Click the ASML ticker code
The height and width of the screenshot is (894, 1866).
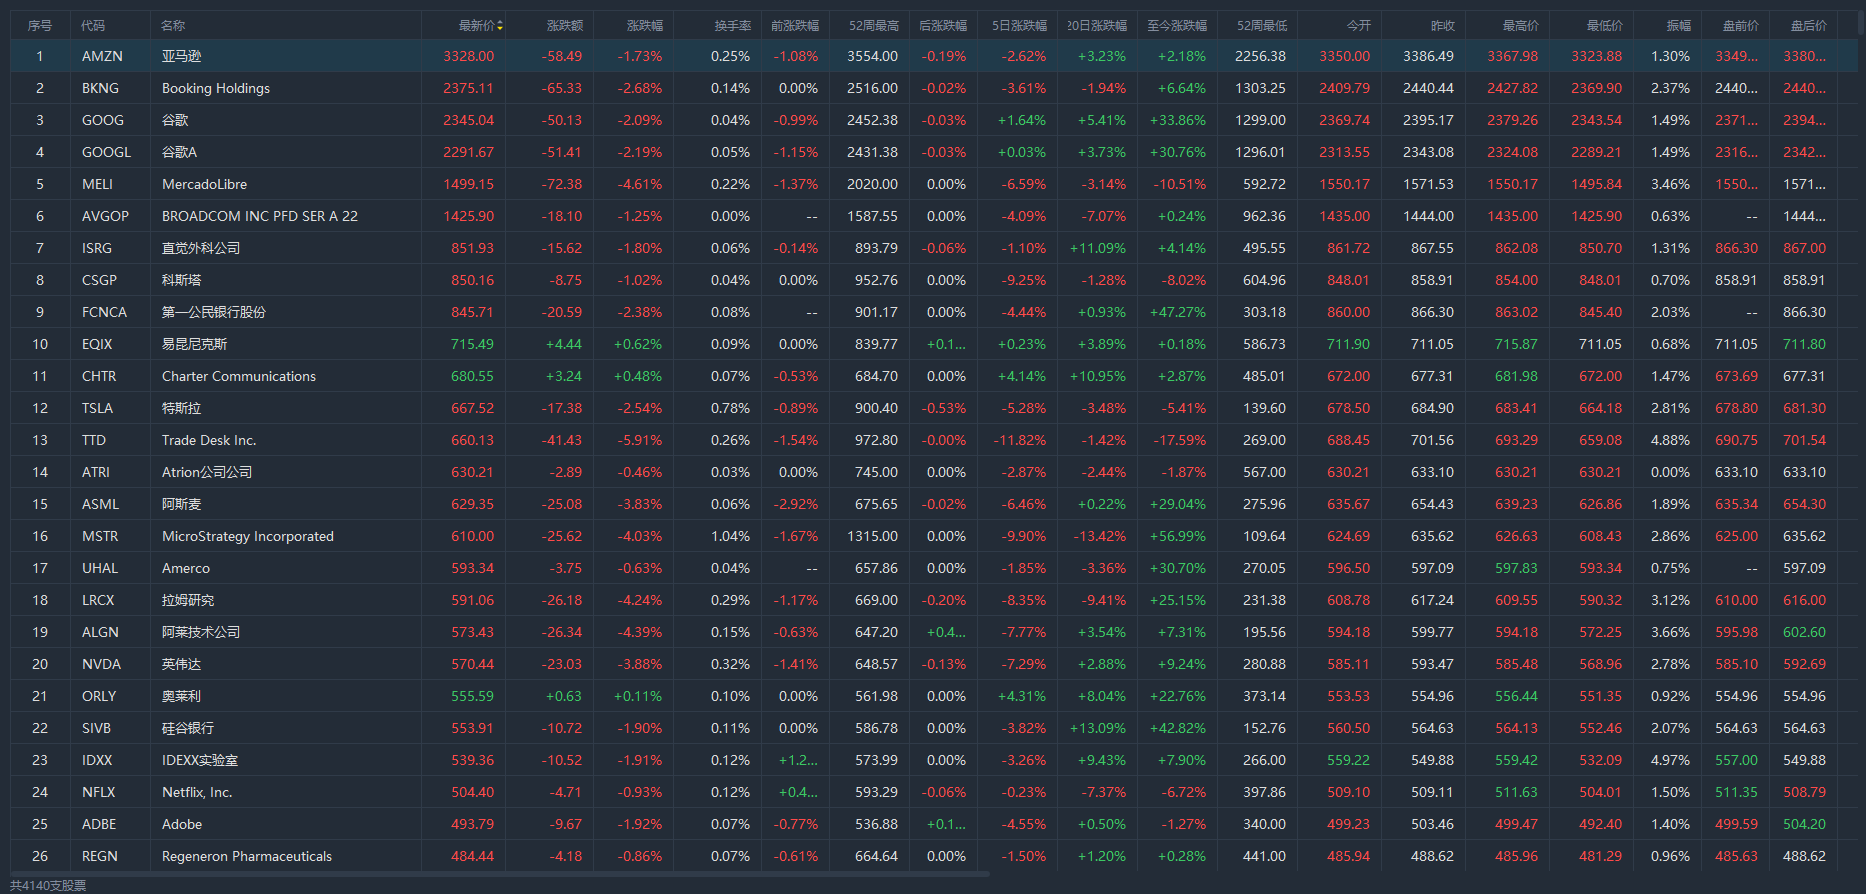pos(100,504)
